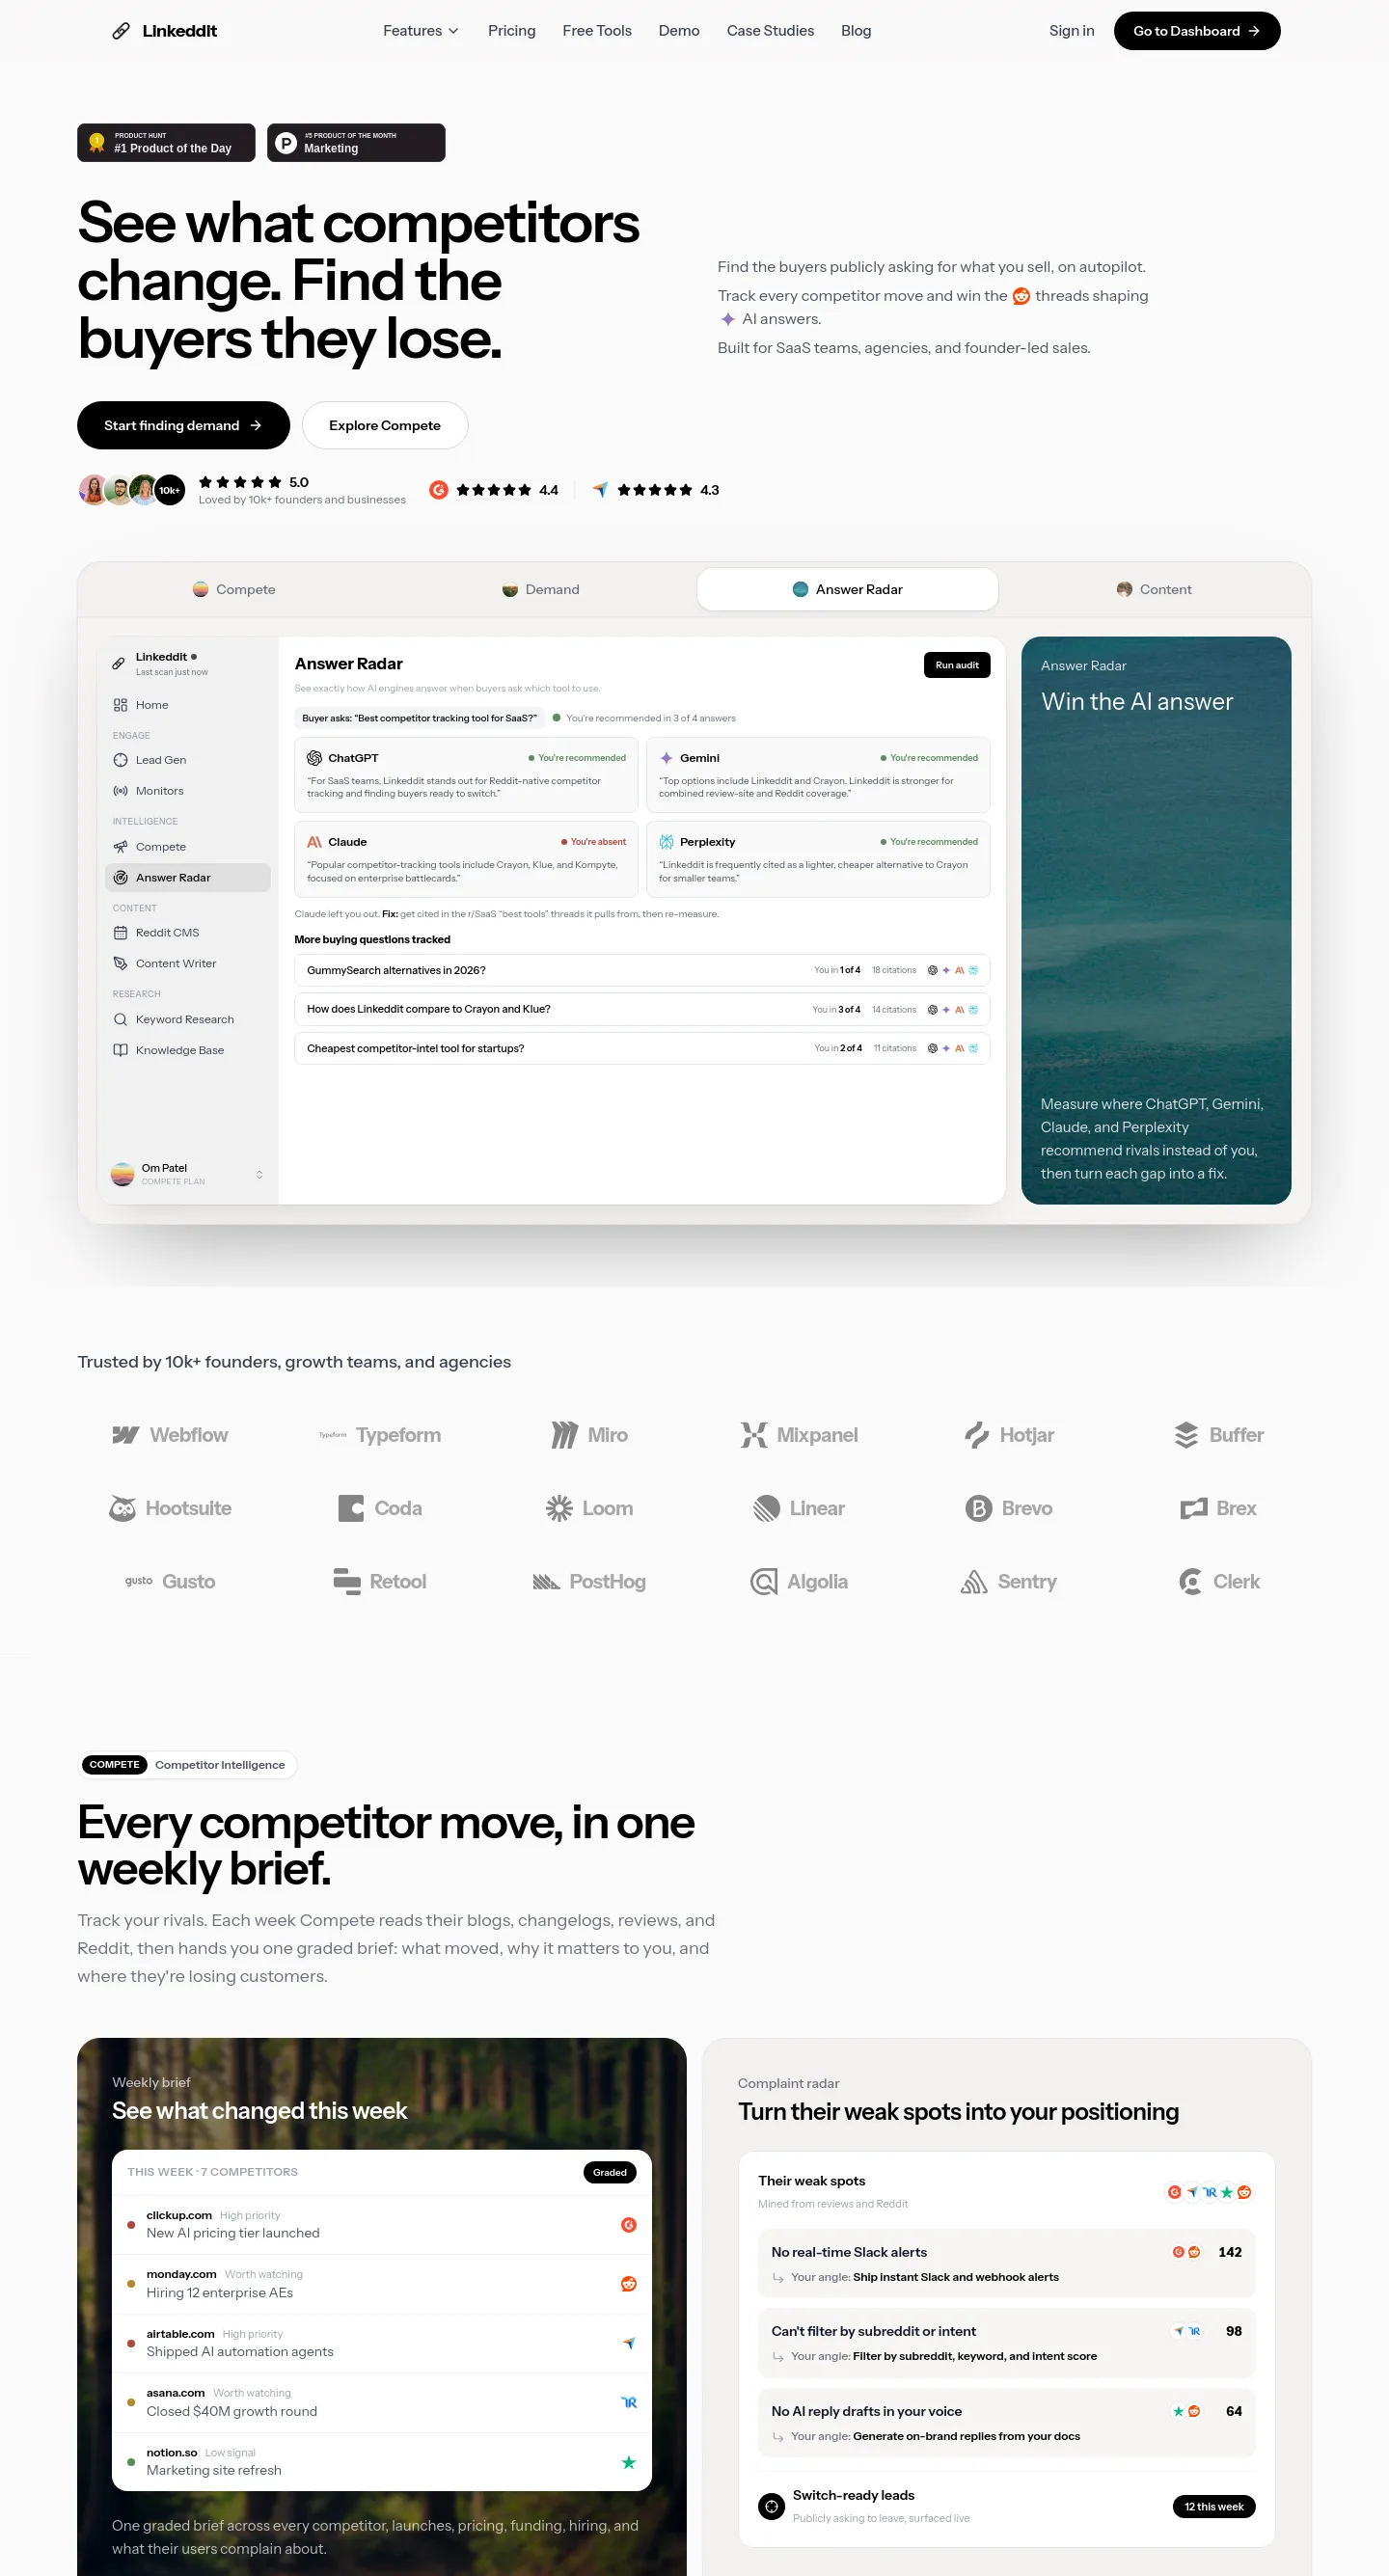Open Compete in the sidebar
Screen dimensions: 1389x2576
point(187,847)
